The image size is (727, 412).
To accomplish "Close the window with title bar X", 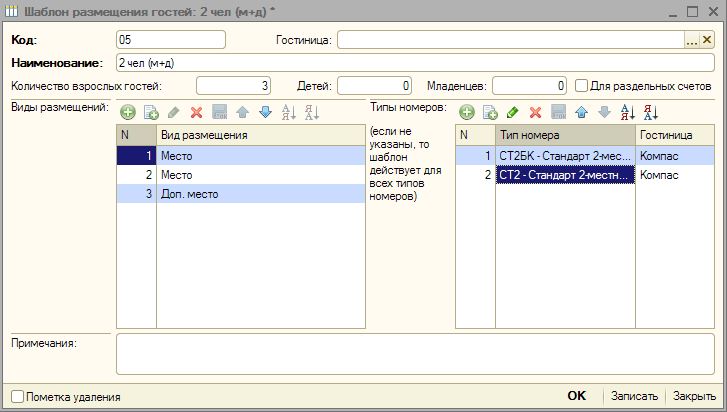I will coord(713,11).
